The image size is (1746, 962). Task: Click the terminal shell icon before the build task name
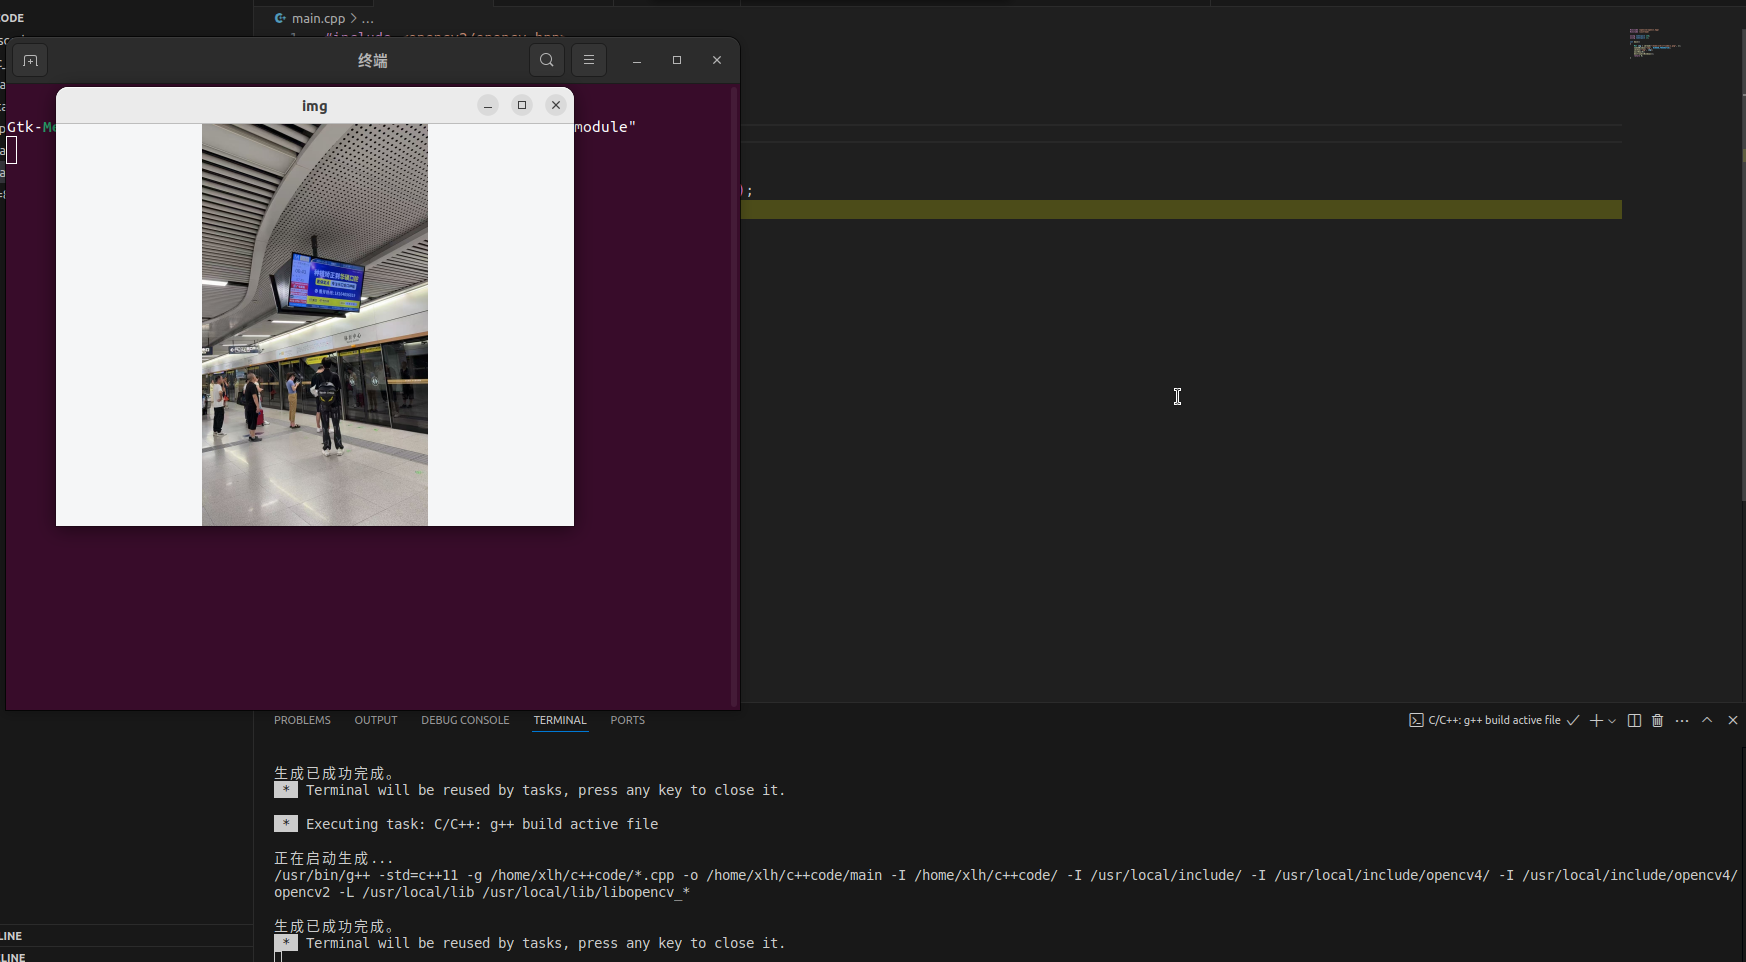(1417, 721)
